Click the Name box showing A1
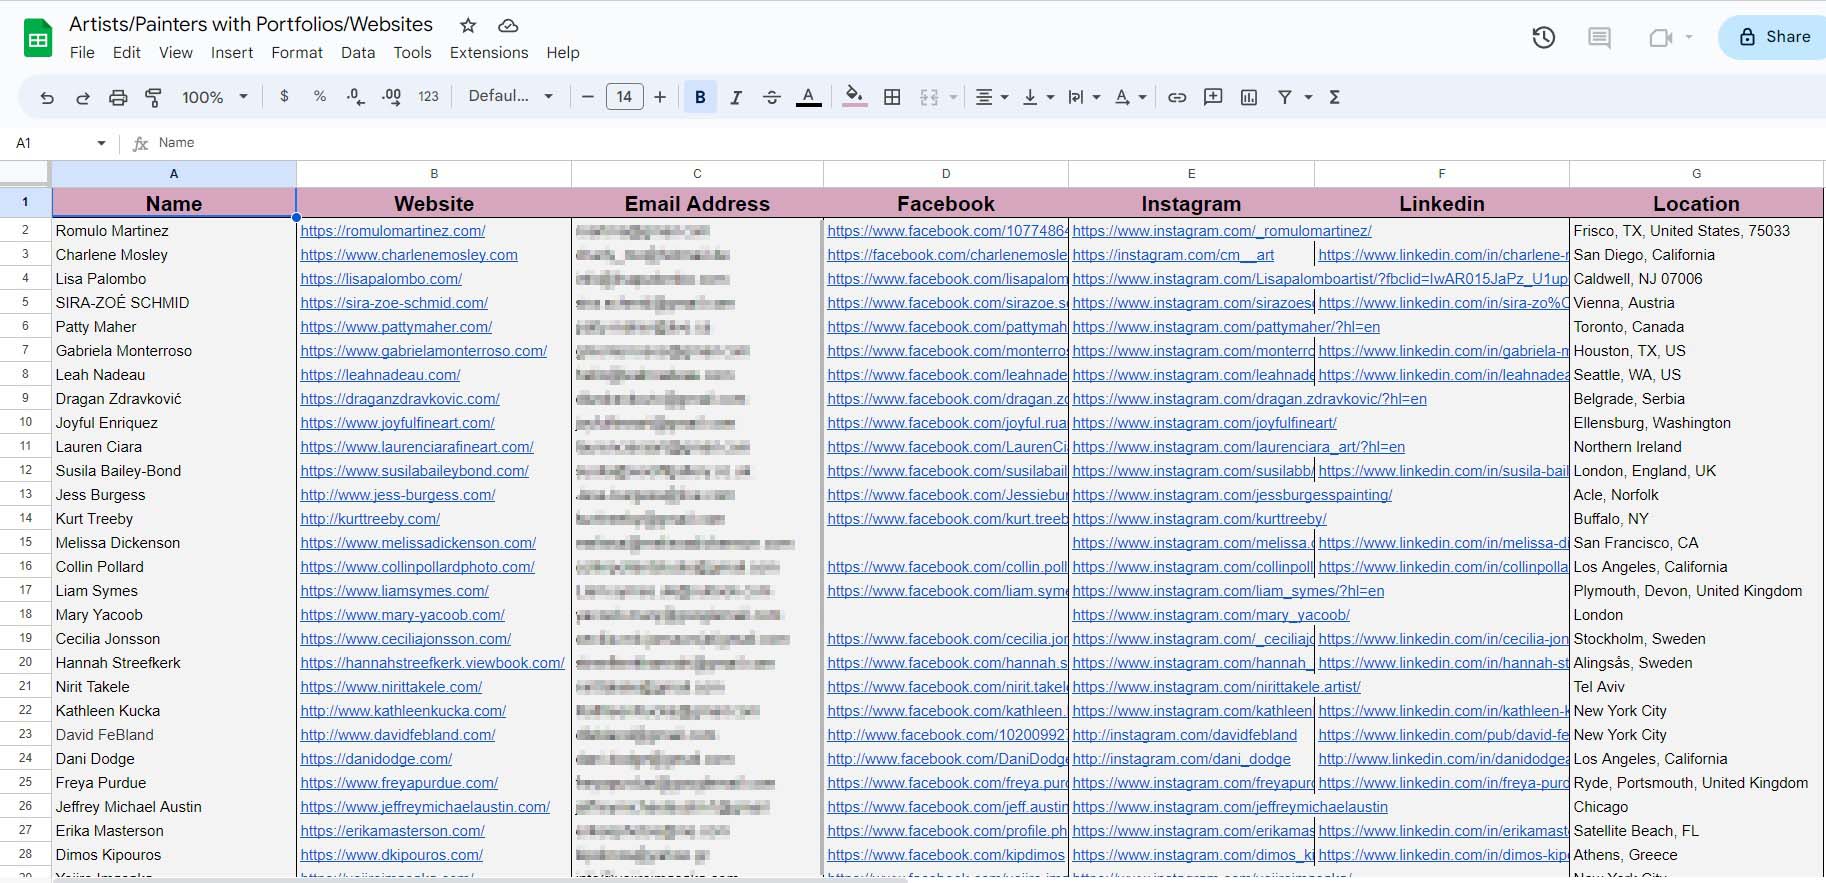Image resolution: width=1826 pixels, height=883 pixels. point(60,143)
